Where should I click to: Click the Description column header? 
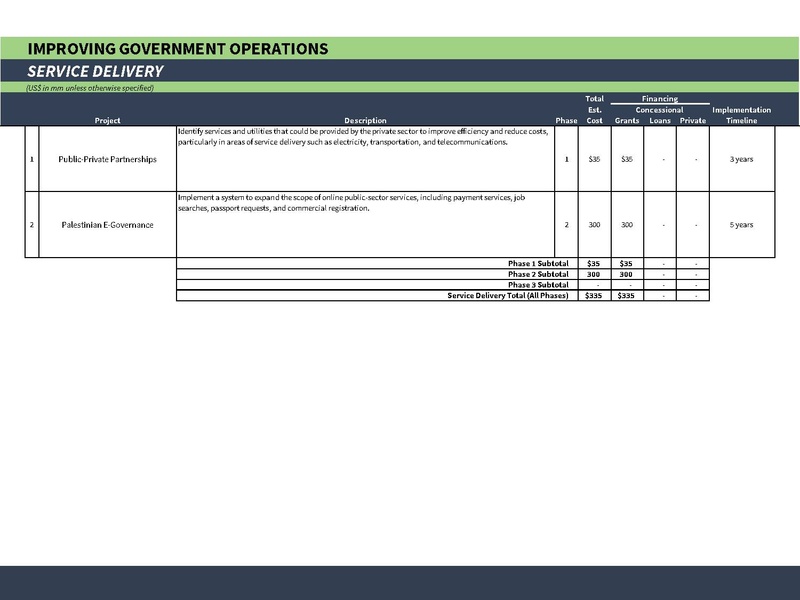(x=364, y=121)
